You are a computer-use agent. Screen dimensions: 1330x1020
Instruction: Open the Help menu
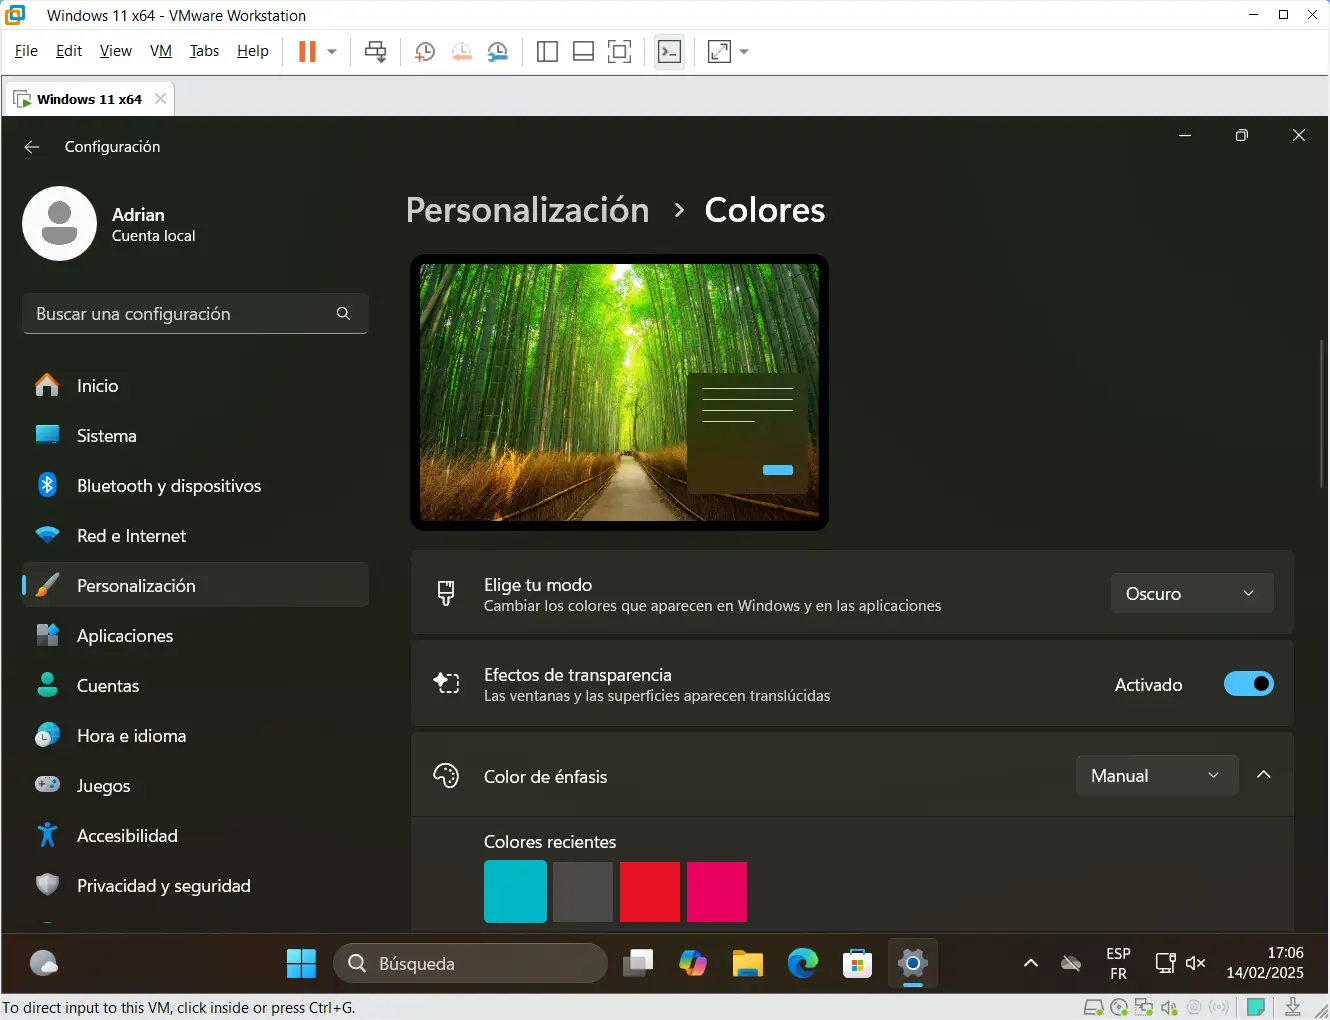253,51
